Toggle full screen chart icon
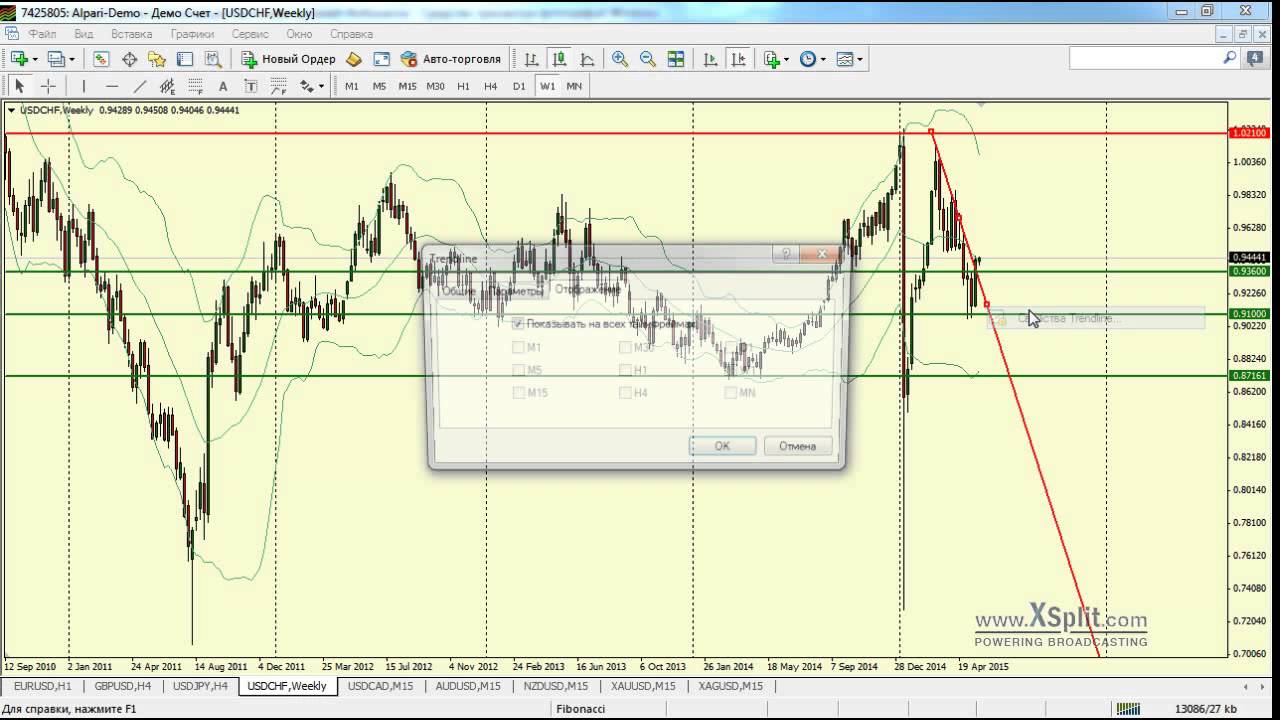The width and height of the screenshot is (1280, 720). click(381, 59)
